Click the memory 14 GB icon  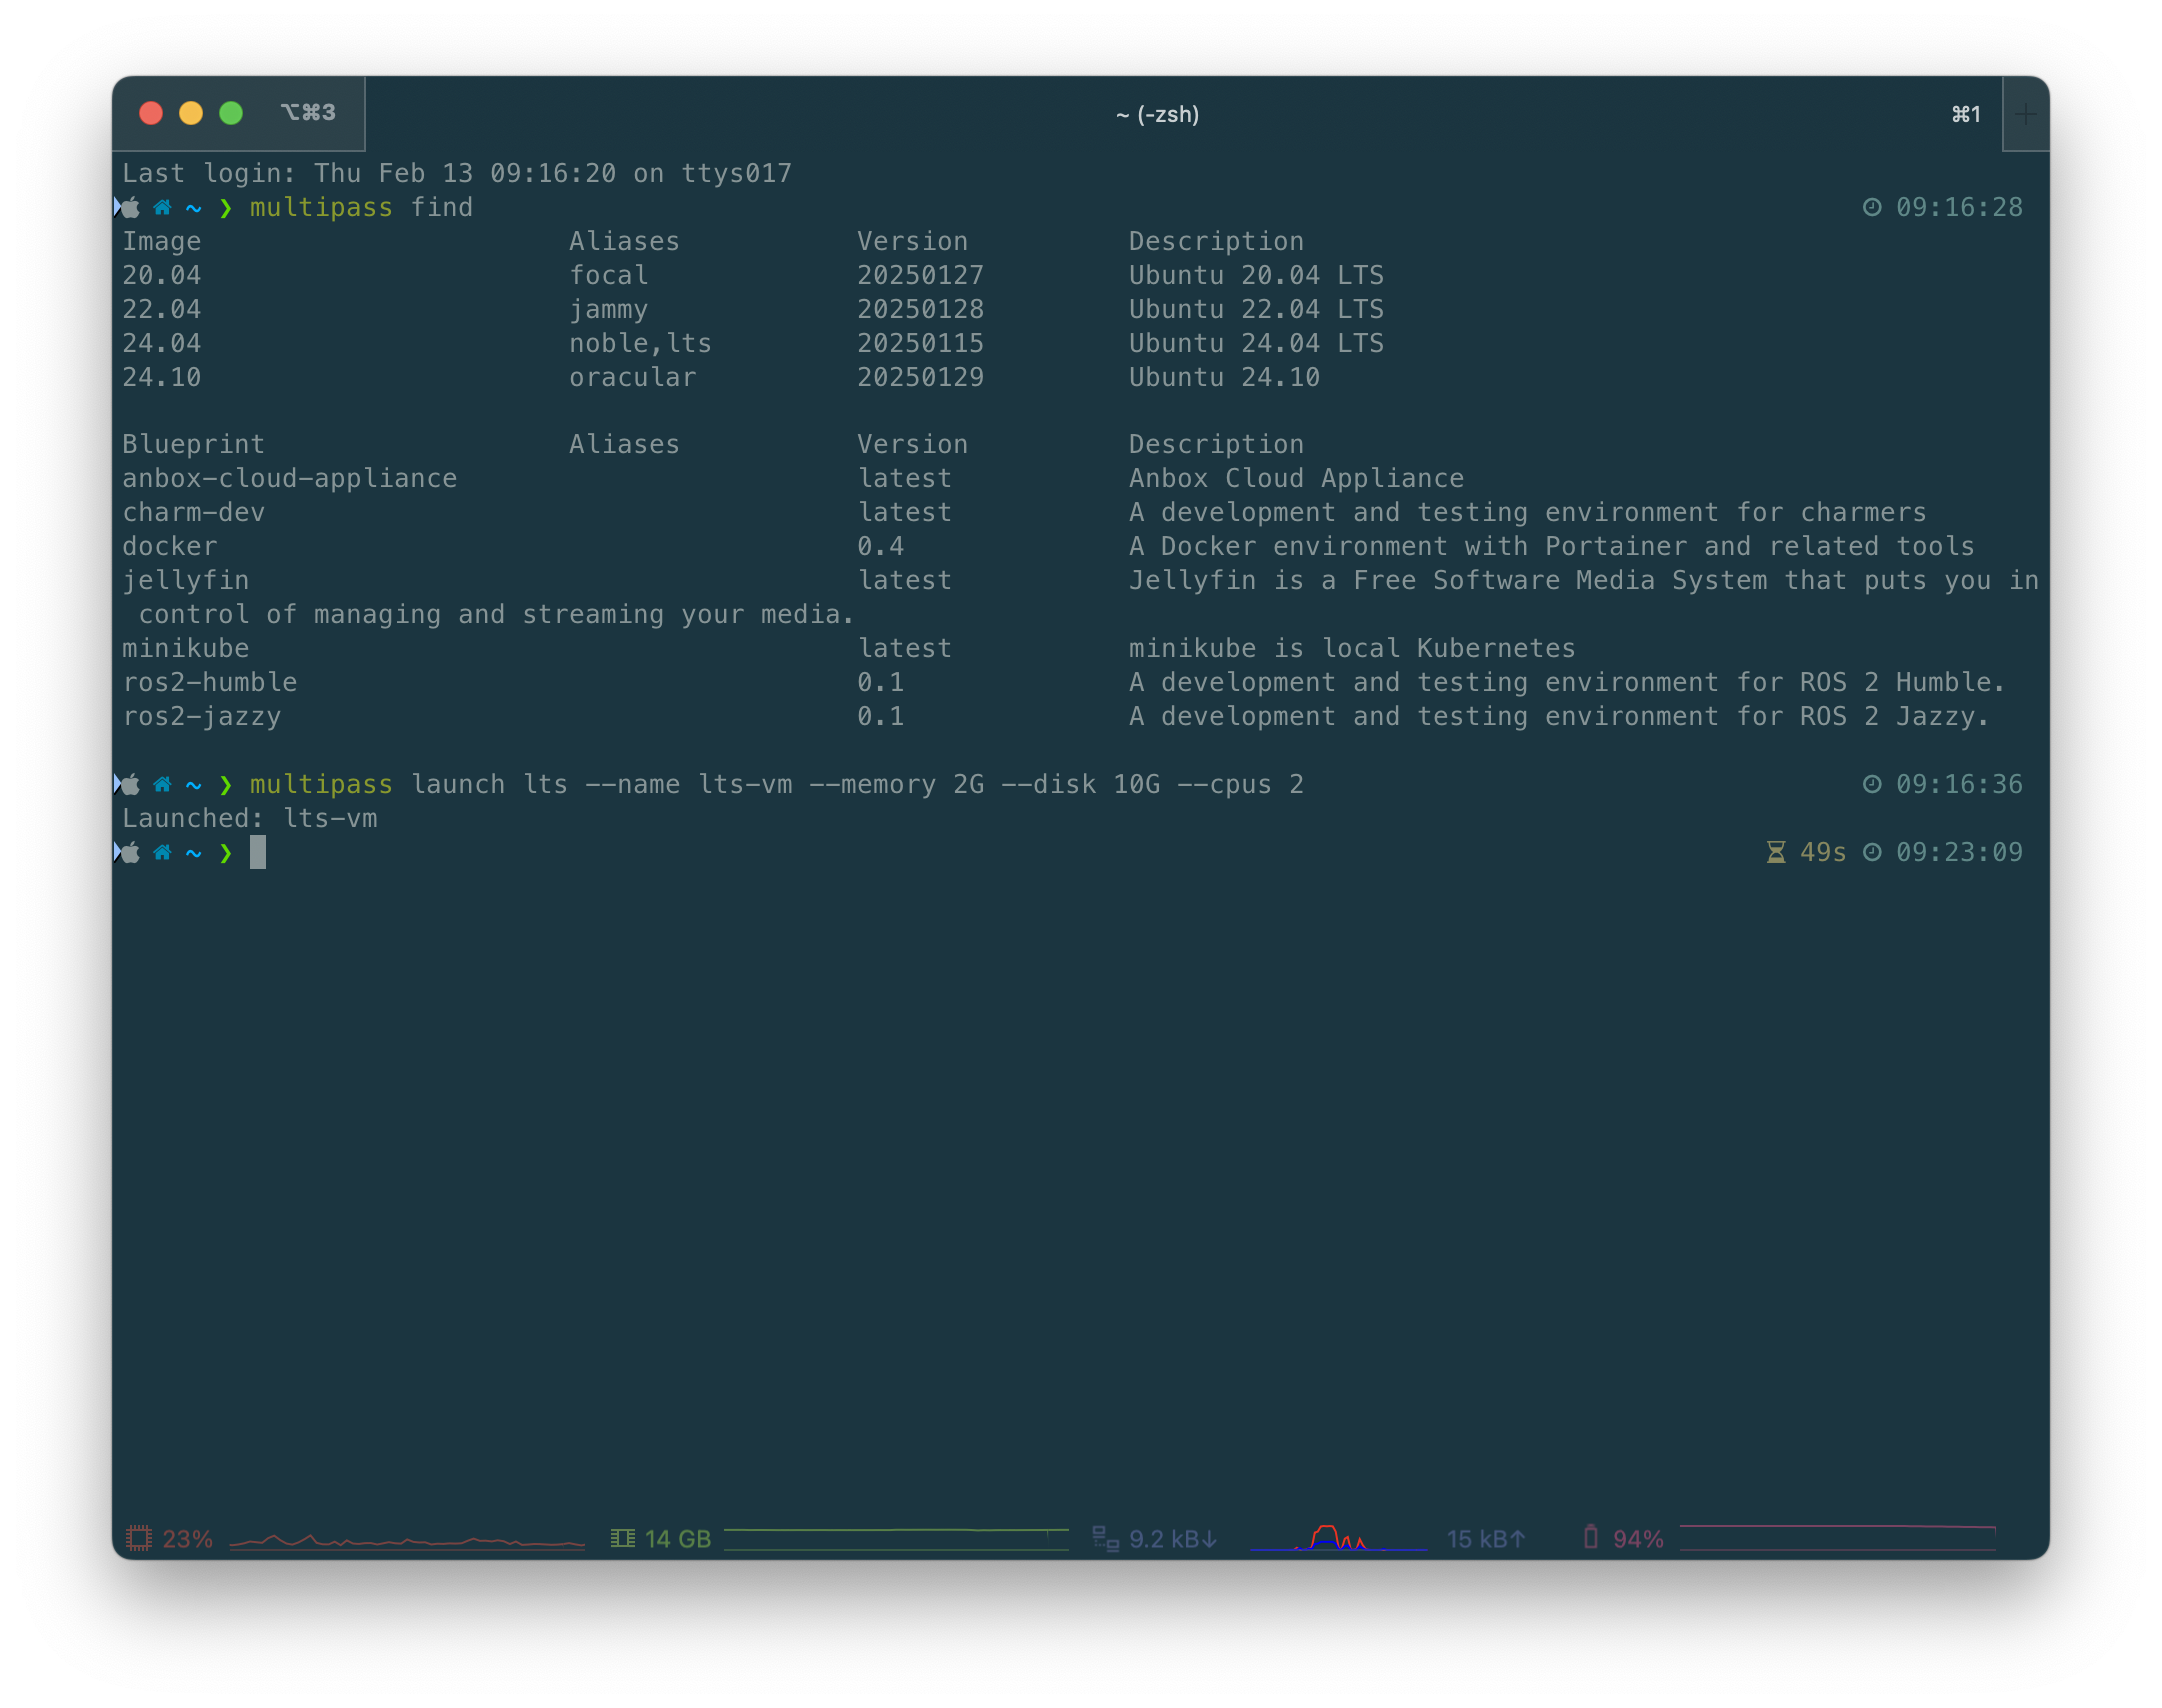(x=623, y=1539)
